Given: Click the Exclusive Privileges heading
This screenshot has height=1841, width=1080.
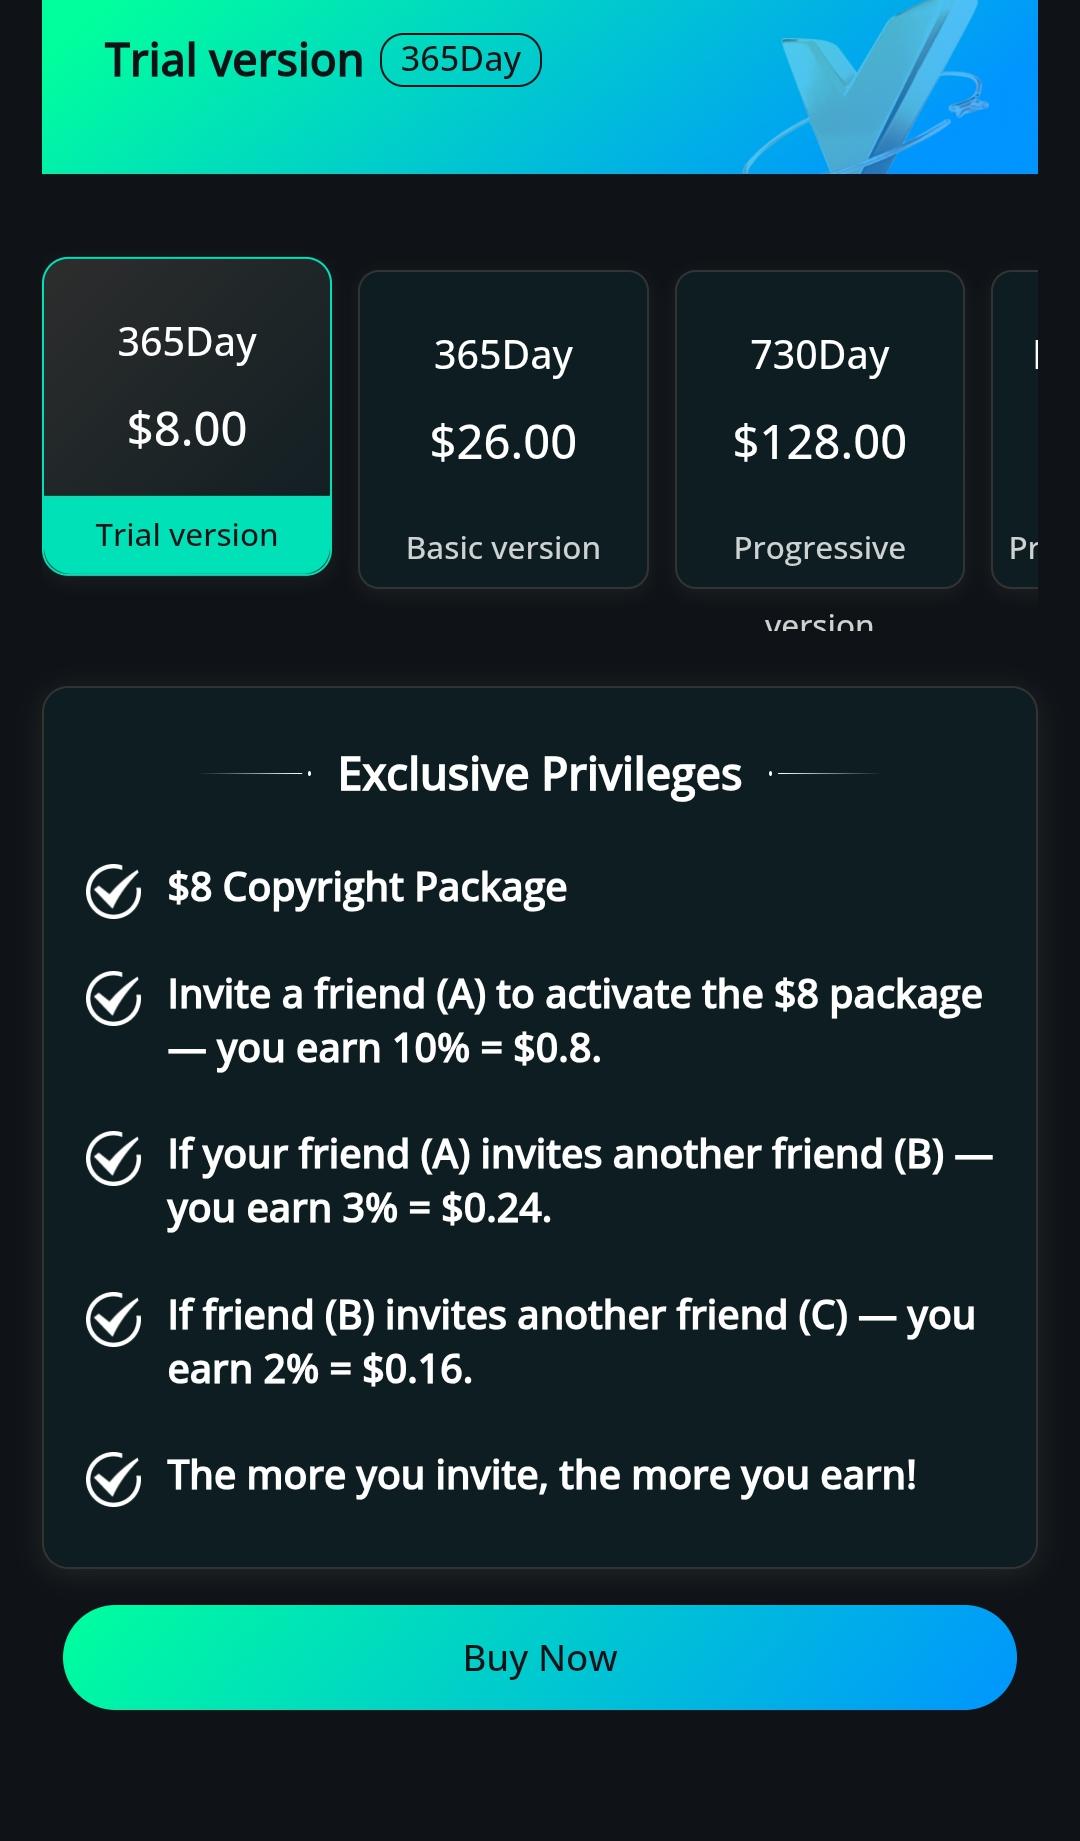Looking at the screenshot, I should coord(540,774).
